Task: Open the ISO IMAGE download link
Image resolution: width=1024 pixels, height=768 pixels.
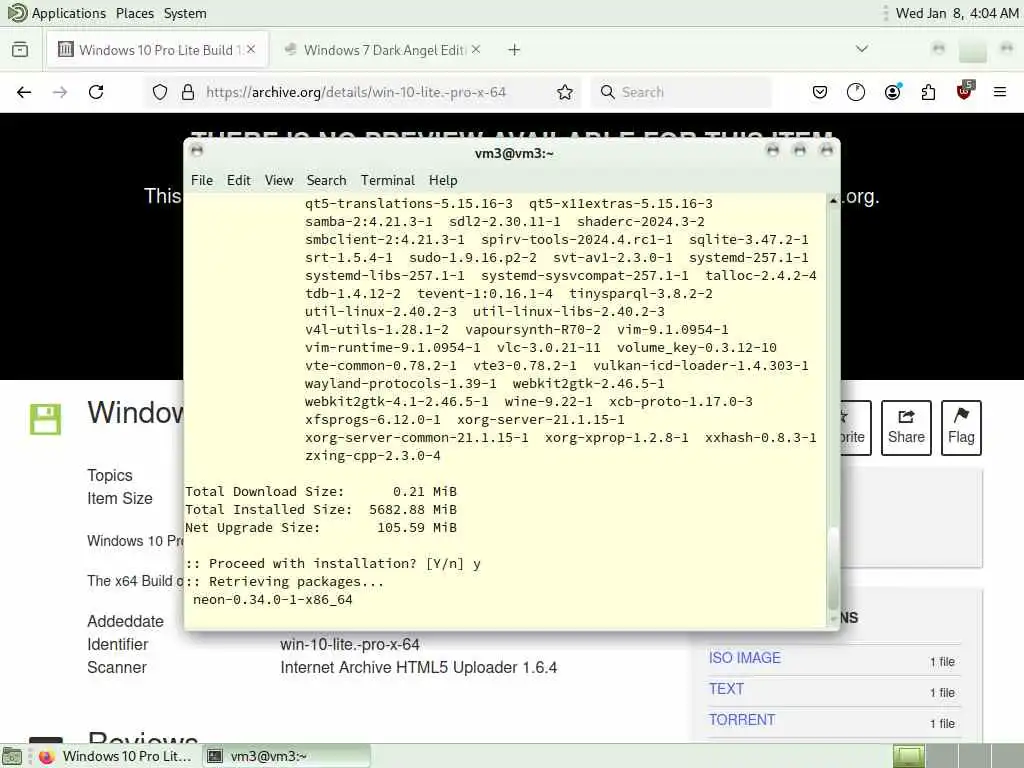Action: 744,658
